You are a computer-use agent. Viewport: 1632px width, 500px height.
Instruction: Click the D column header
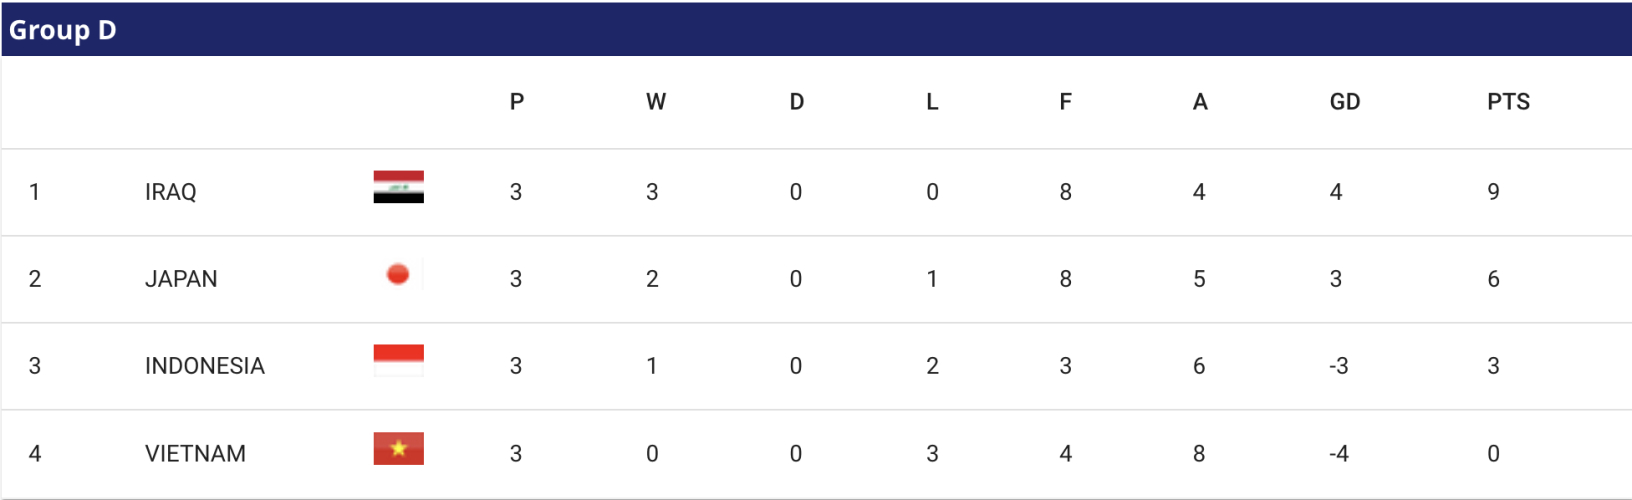tap(796, 102)
